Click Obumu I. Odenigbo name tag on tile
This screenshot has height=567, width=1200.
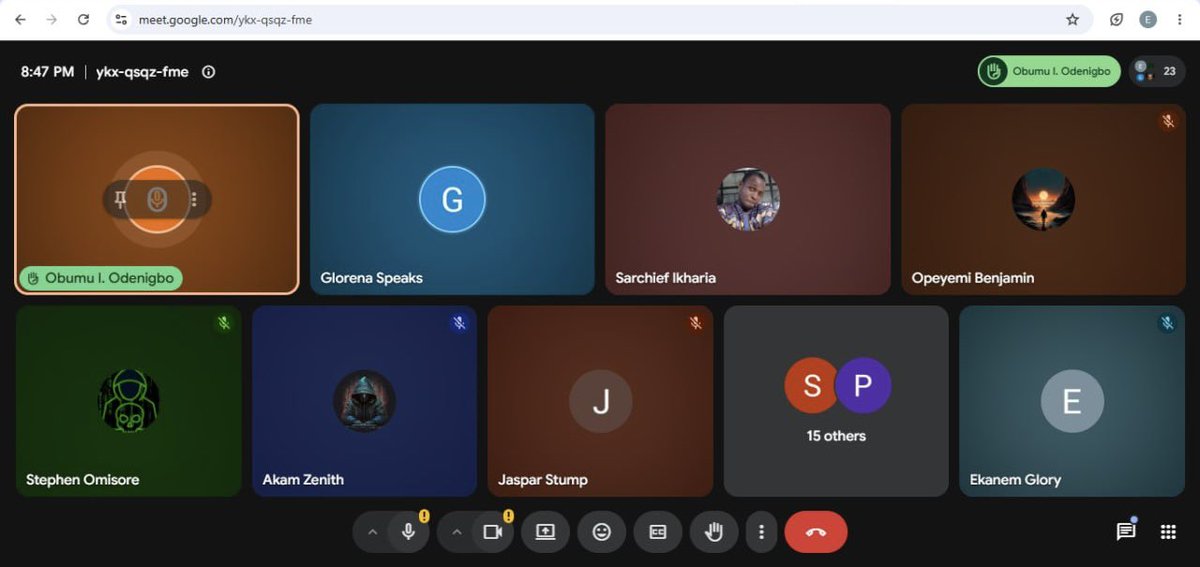(x=101, y=278)
